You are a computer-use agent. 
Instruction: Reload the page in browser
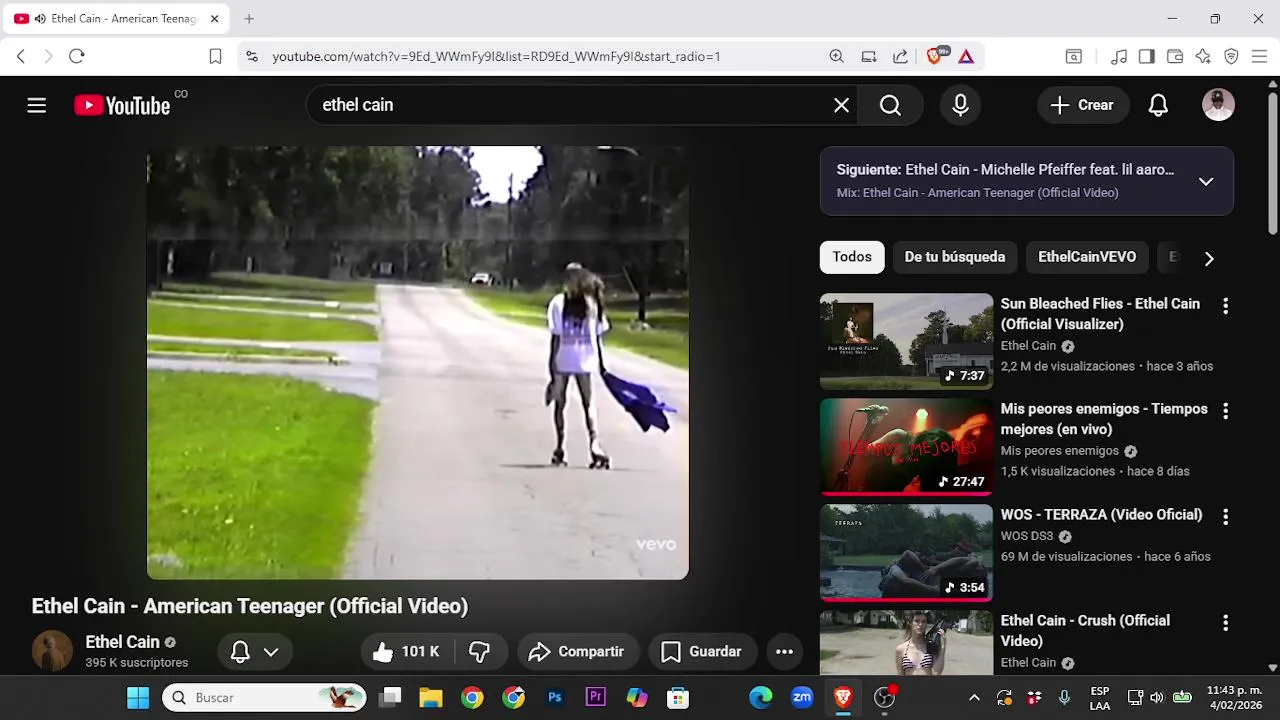[x=77, y=57]
